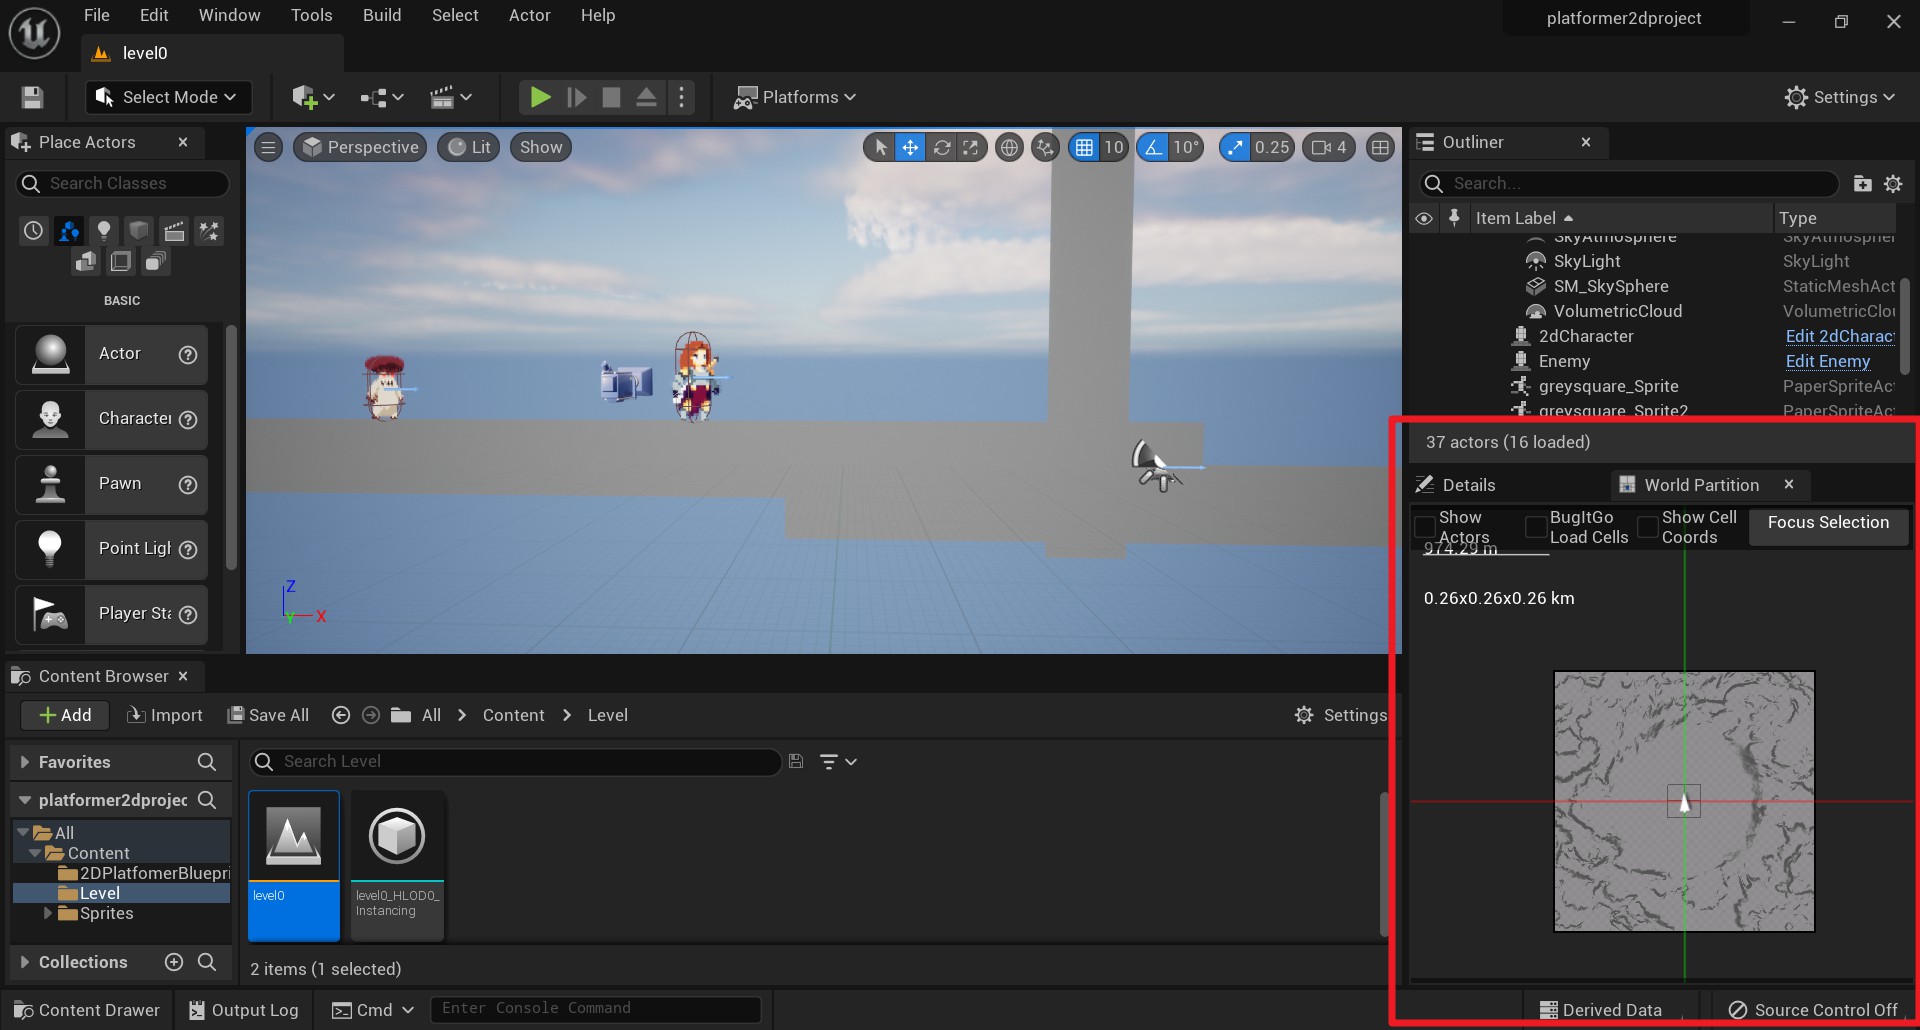Image resolution: width=1920 pixels, height=1030 pixels.
Task: Open grid snap value 10
Action: (x=1114, y=148)
